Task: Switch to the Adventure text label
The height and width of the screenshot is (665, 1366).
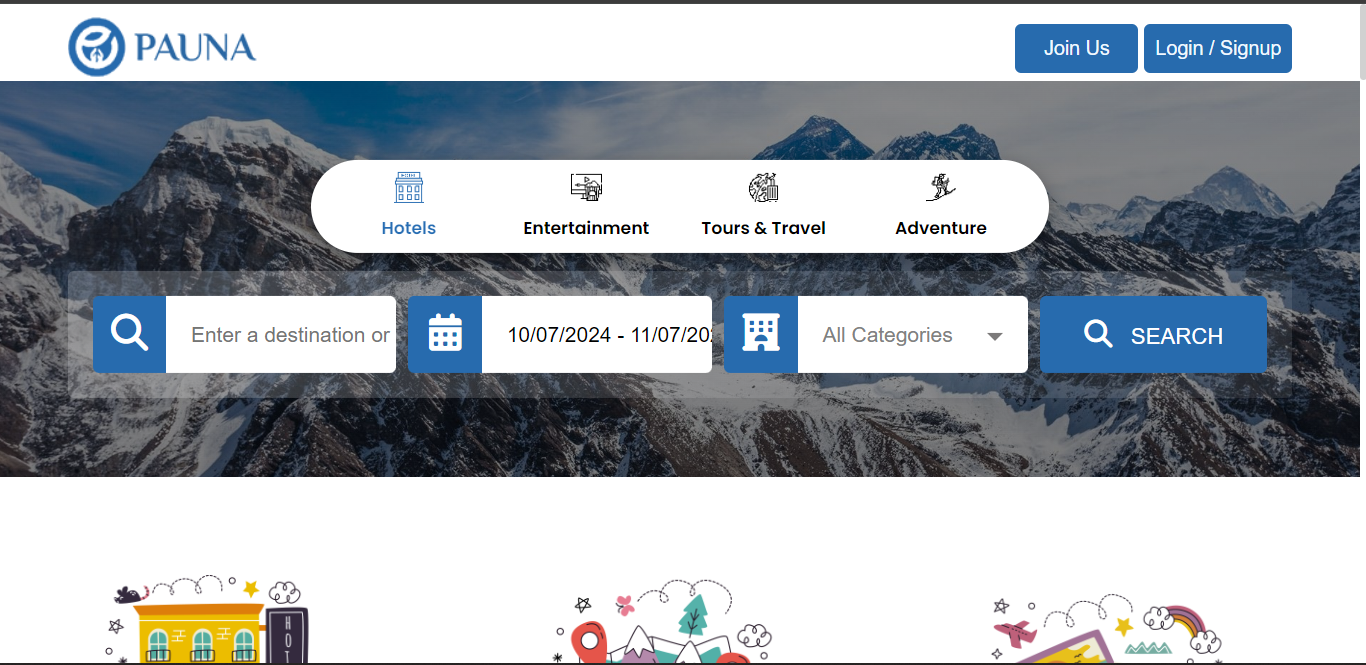Action: pos(940,228)
